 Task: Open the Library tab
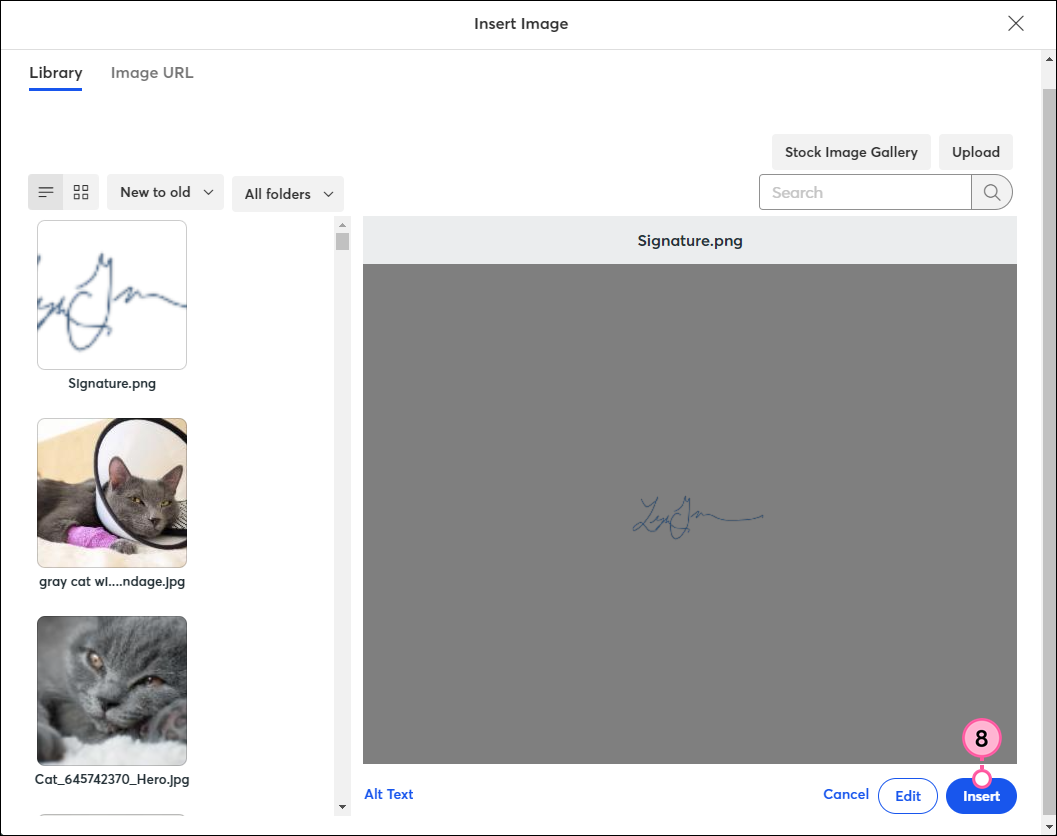click(x=55, y=73)
